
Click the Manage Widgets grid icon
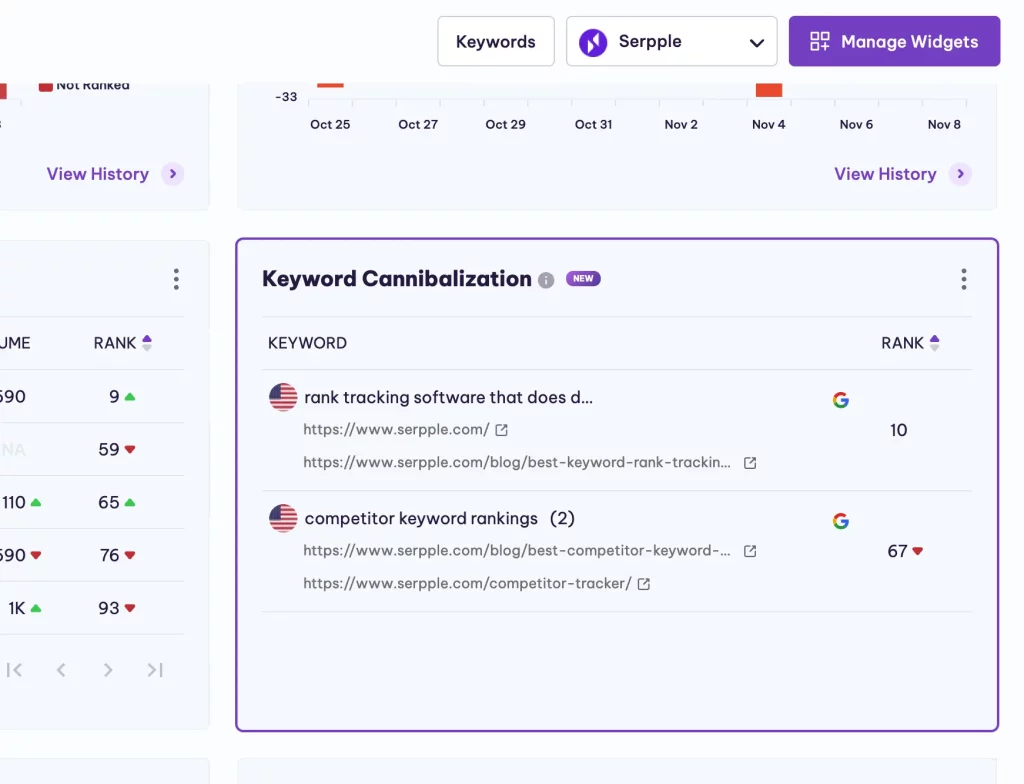click(820, 41)
